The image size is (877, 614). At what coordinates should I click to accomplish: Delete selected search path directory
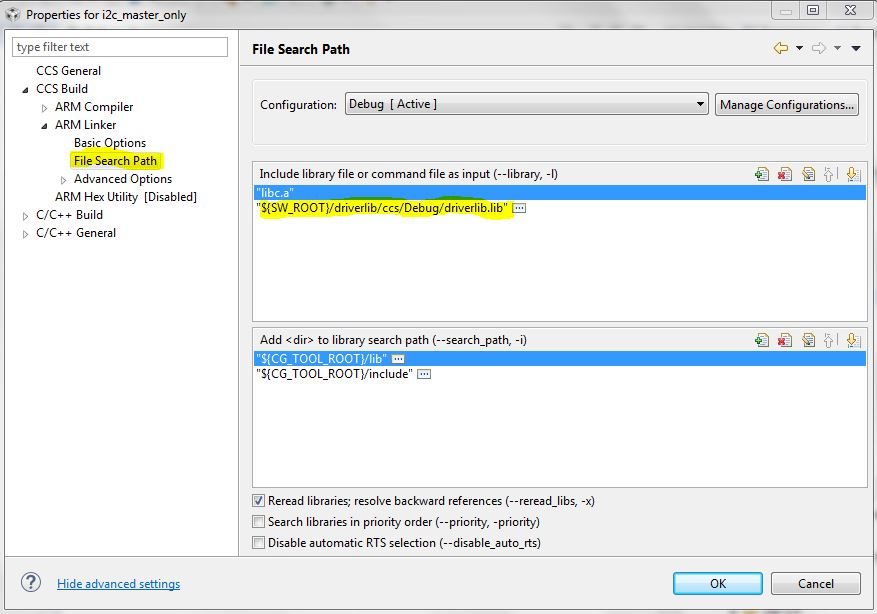pos(784,339)
